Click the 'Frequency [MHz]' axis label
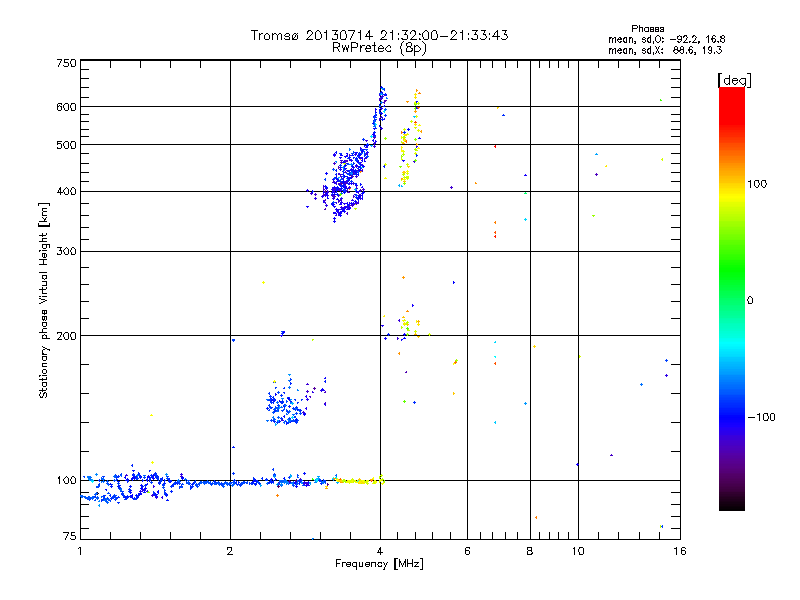Viewport: 800px width, 600px height. 379,564
